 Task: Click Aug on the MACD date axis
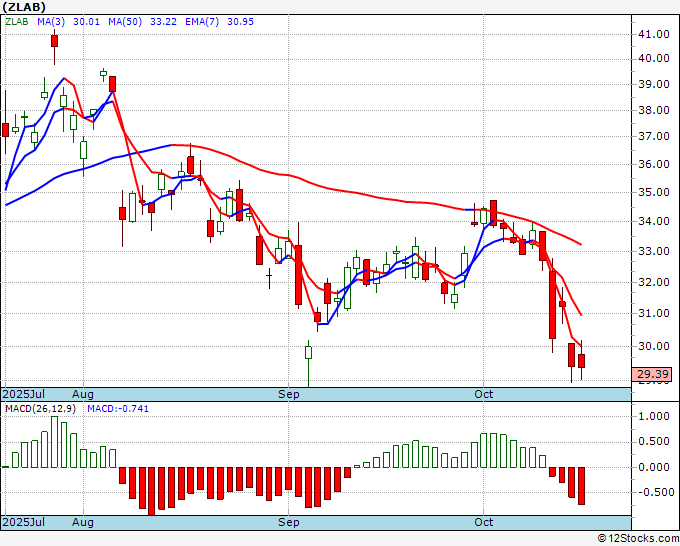point(83,522)
